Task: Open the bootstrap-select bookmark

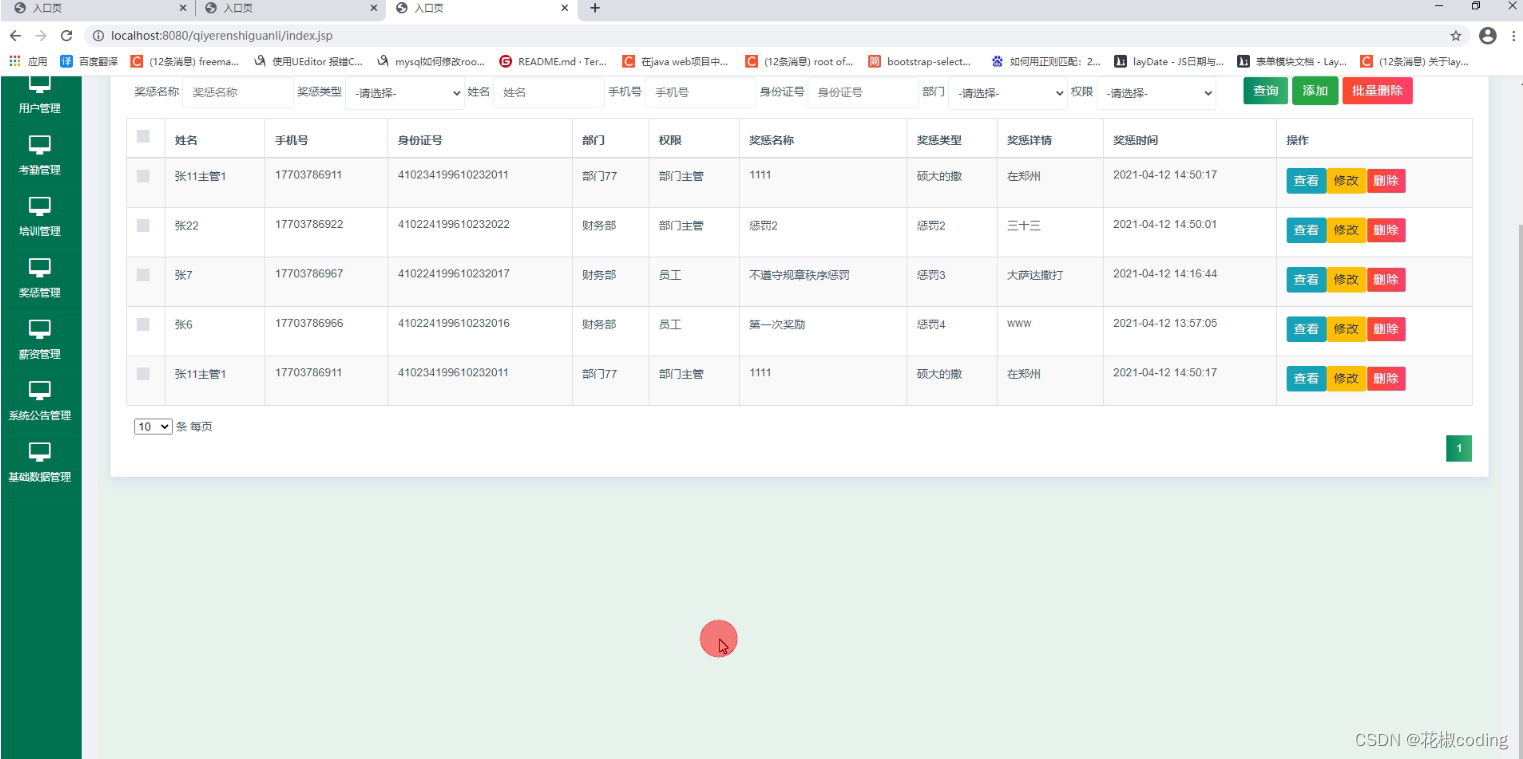Action: click(x=919, y=61)
